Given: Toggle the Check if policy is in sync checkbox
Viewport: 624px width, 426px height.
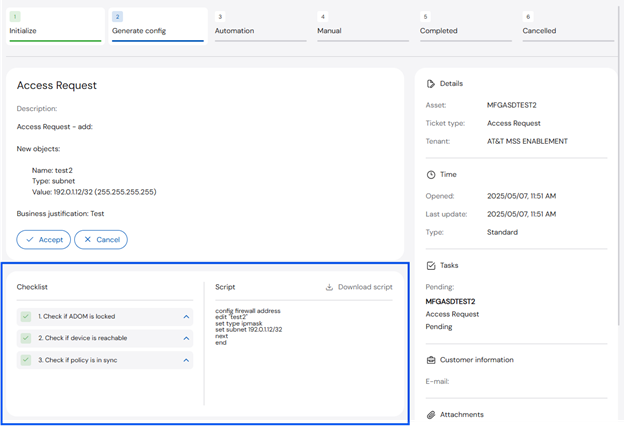Looking at the screenshot, I should (26, 360).
